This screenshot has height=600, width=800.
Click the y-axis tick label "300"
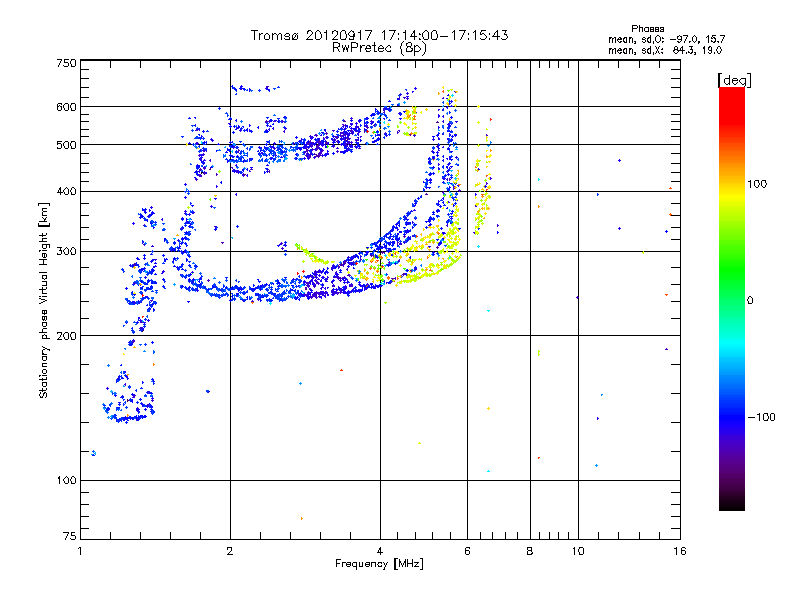(66, 252)
